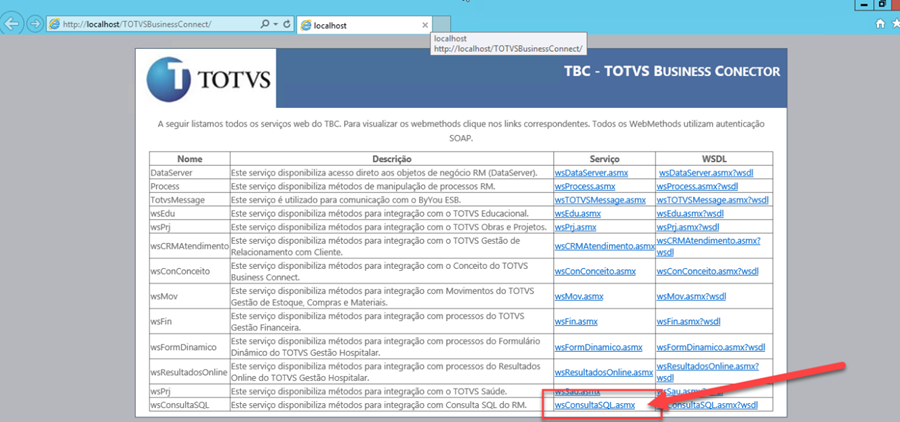This screenshot has height=422, width=900.
Task: Open wsMov.asmx?wsdl link
Action: click(x=692, y=297)
